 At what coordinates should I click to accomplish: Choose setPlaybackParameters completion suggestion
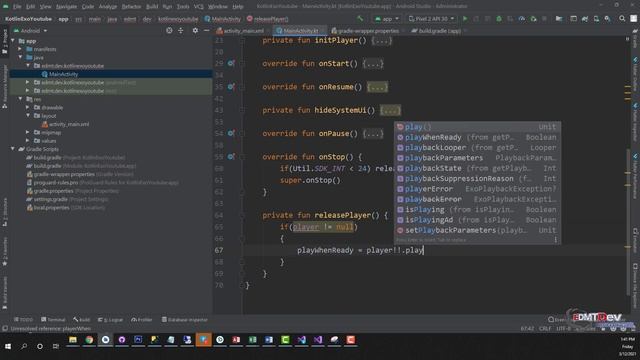477,230
